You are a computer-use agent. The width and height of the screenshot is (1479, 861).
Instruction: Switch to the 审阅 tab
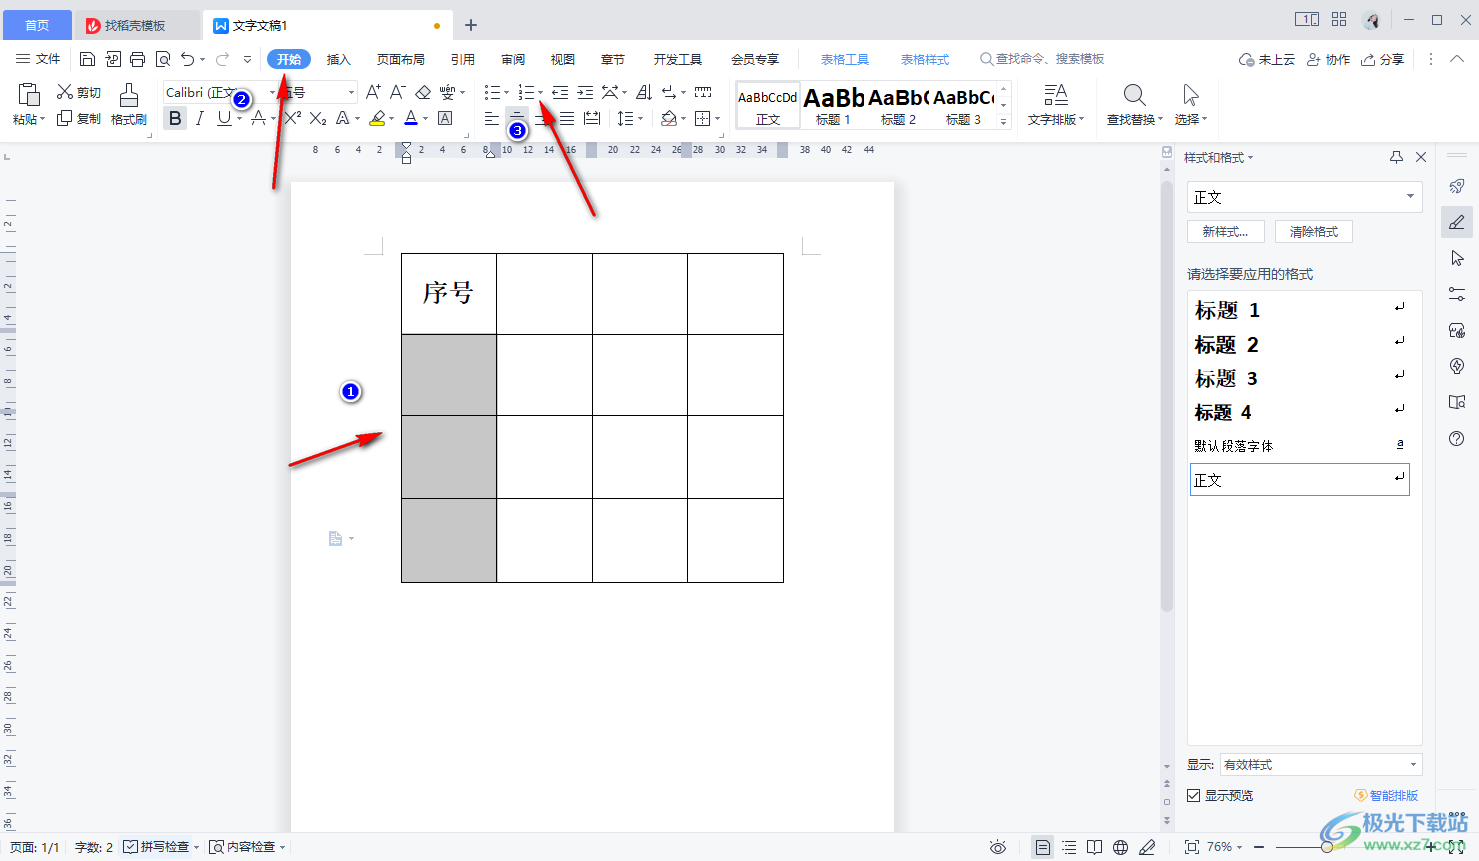point(513,59)
